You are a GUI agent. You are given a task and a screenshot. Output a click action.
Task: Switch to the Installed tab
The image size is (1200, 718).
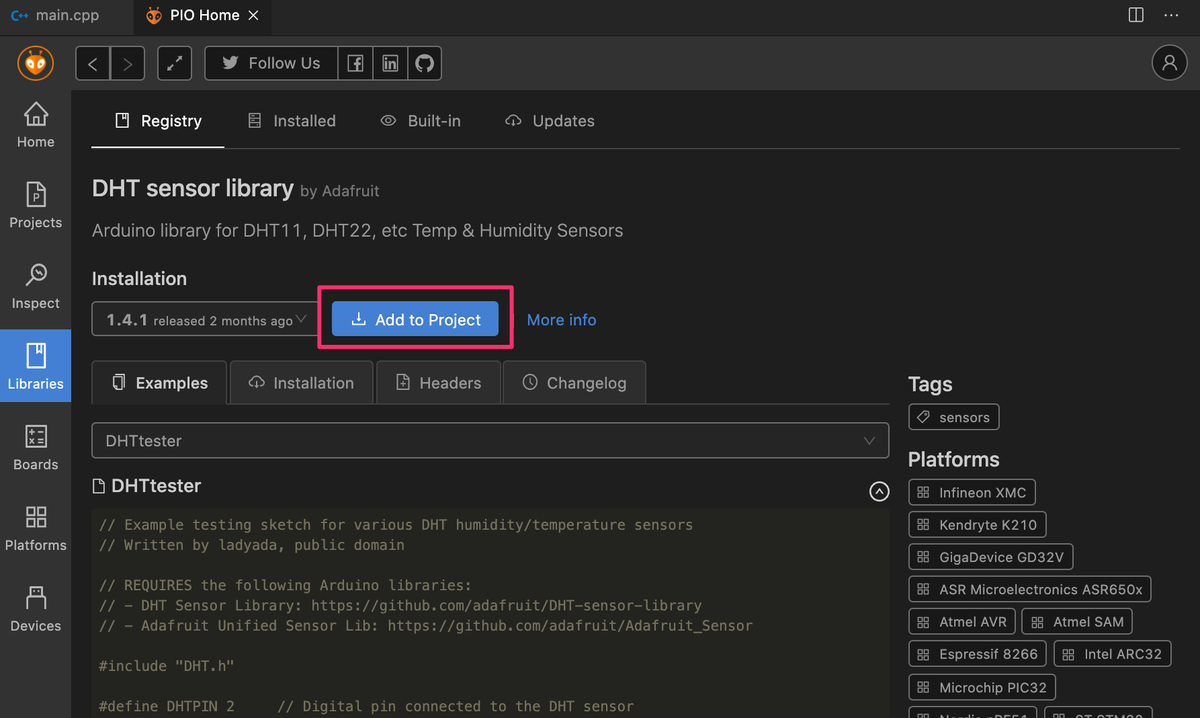(292, 121)
